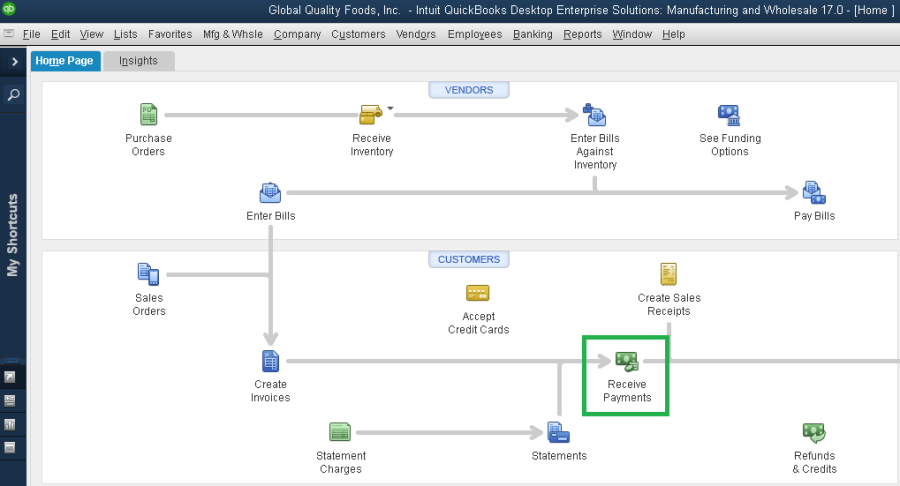Open the Banking menu

(x=533, y=34)
